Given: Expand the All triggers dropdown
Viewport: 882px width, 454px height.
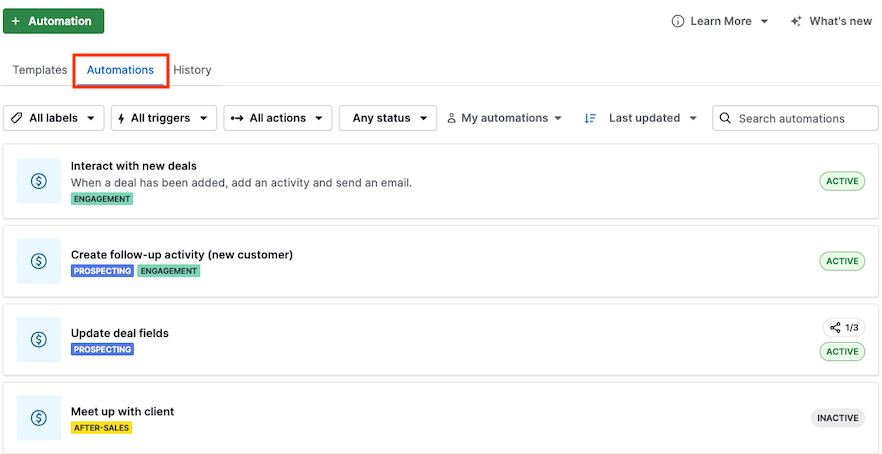Looking at the screenshot, I should coord(164,118).
